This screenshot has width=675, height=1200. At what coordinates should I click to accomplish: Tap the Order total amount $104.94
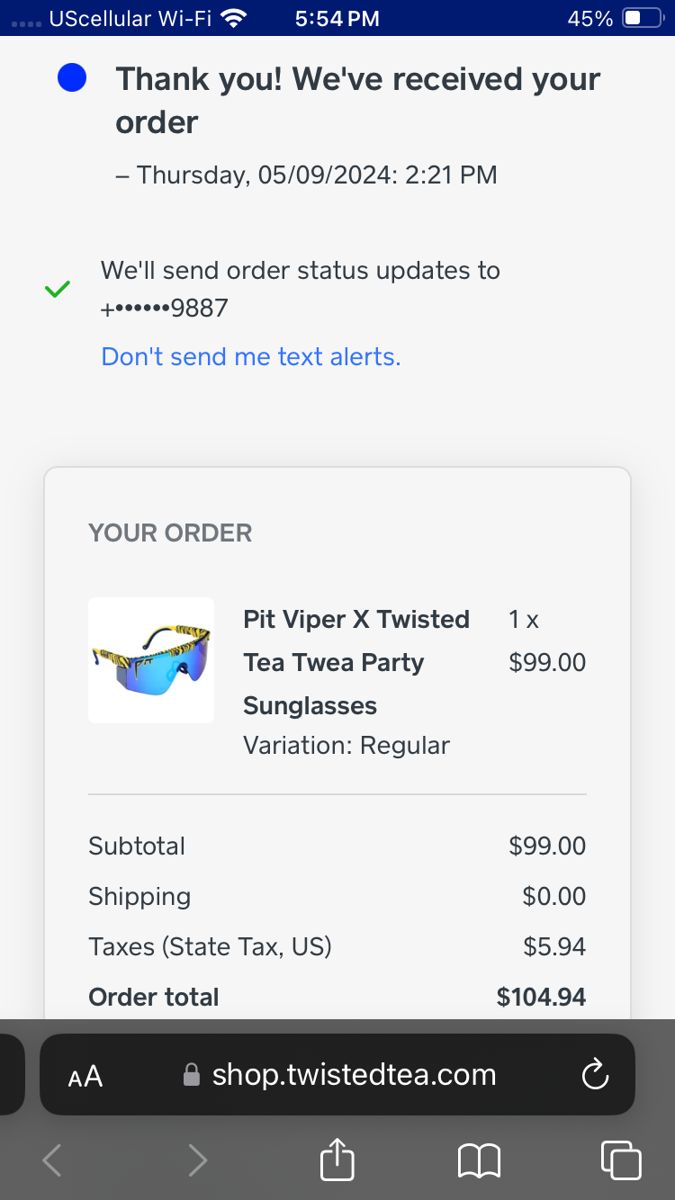click(541, 997)
